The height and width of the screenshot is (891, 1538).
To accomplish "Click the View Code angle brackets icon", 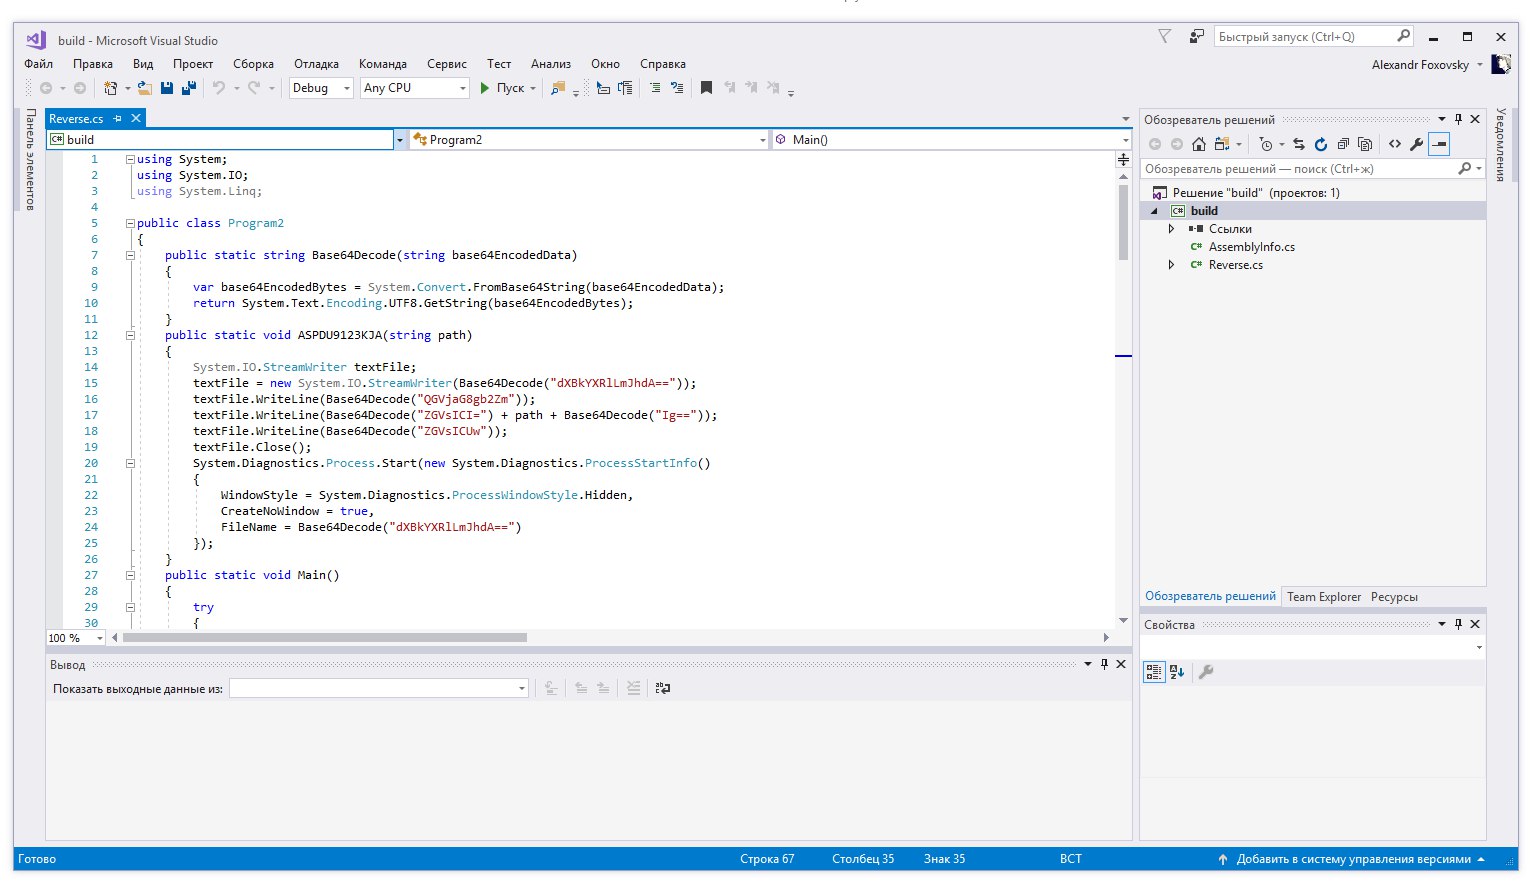I will point(1394,144).
